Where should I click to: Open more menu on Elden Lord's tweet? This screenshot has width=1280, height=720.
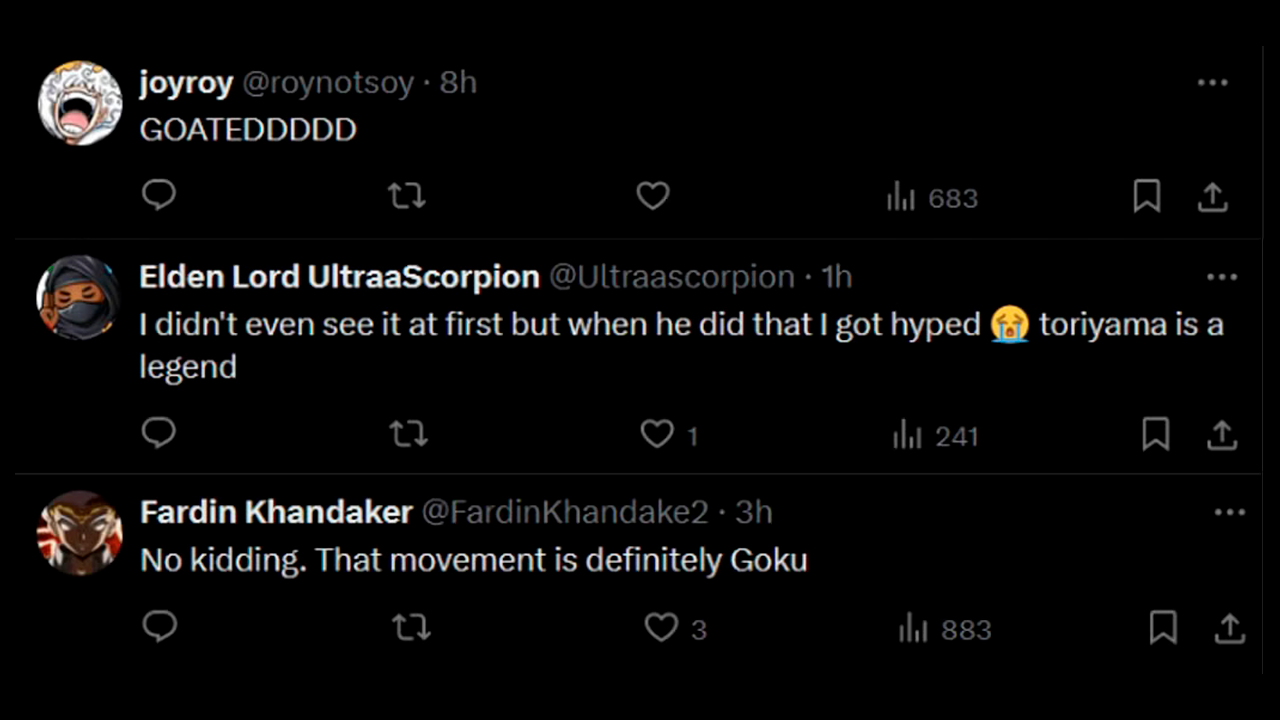click(1222, 277)
